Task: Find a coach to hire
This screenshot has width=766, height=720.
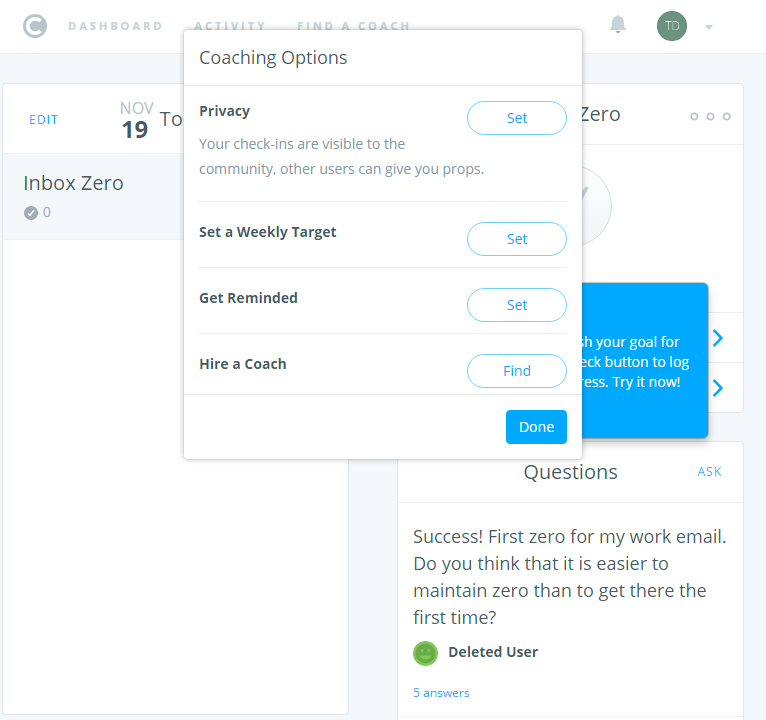Action: tap(516, 371)
